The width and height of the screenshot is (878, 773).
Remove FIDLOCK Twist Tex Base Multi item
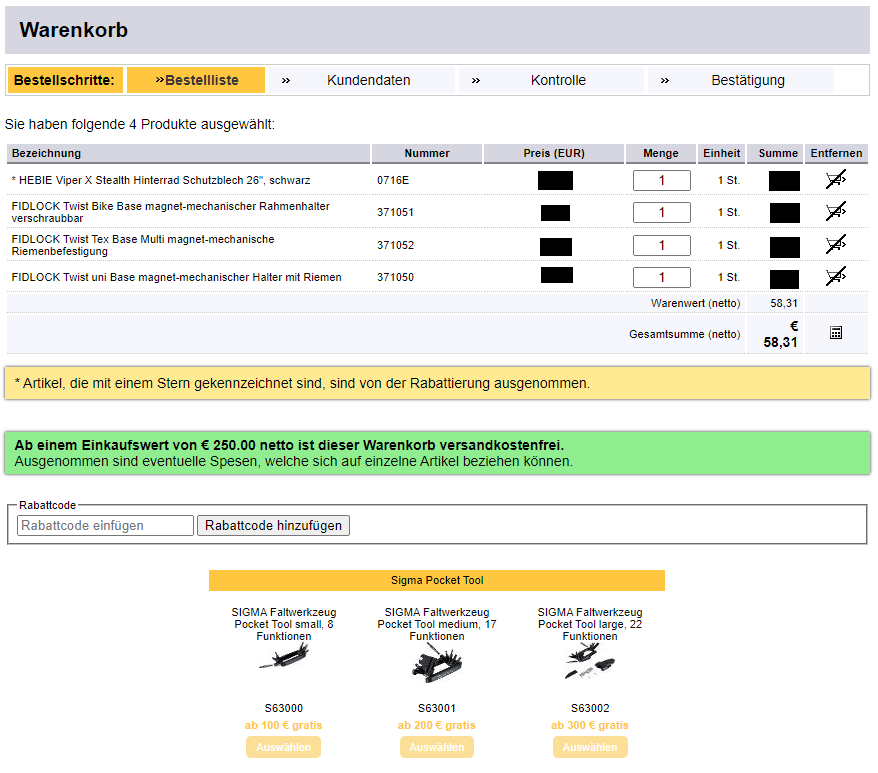tap(836, 245)
